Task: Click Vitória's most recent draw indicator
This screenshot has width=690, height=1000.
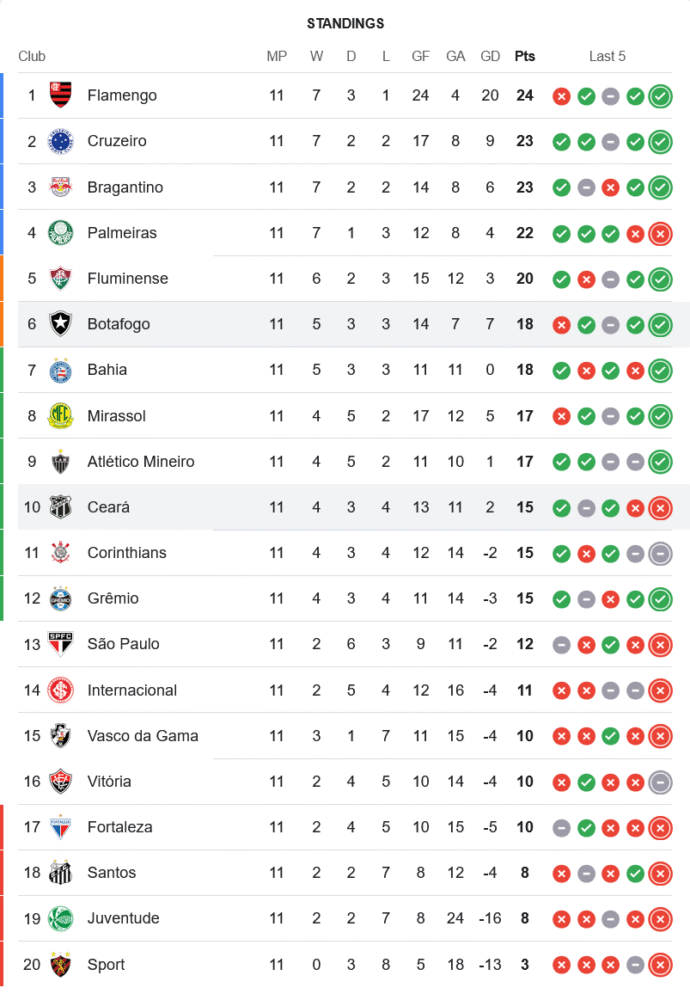Action: coord(660,782)
